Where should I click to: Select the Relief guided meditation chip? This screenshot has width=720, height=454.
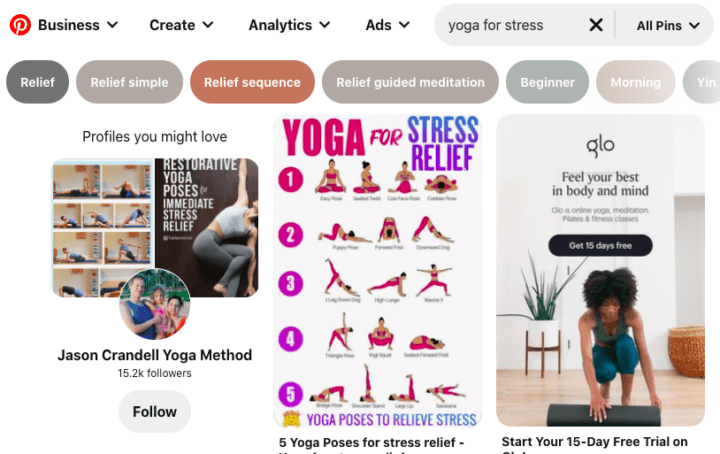click(411, 82)
